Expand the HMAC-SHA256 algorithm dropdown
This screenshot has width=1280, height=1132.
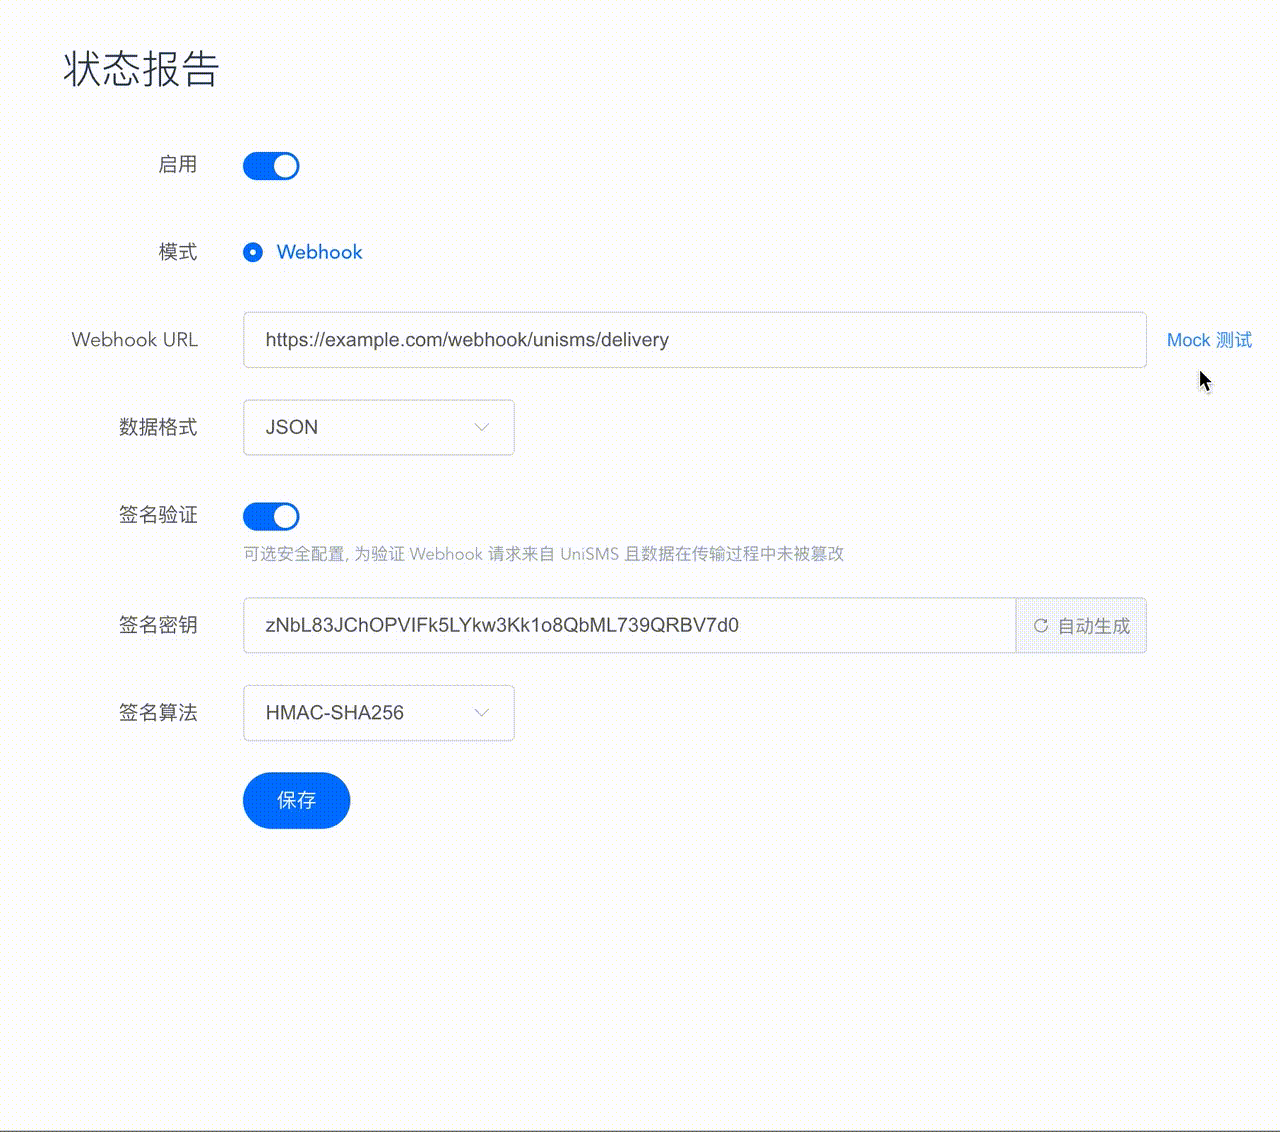[378, 713]
